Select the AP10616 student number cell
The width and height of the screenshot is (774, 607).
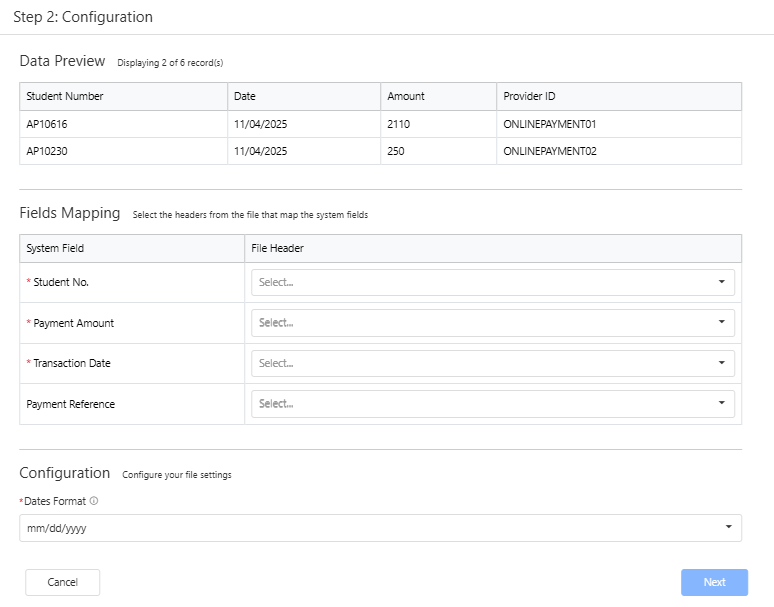click(x=47, y=124)
